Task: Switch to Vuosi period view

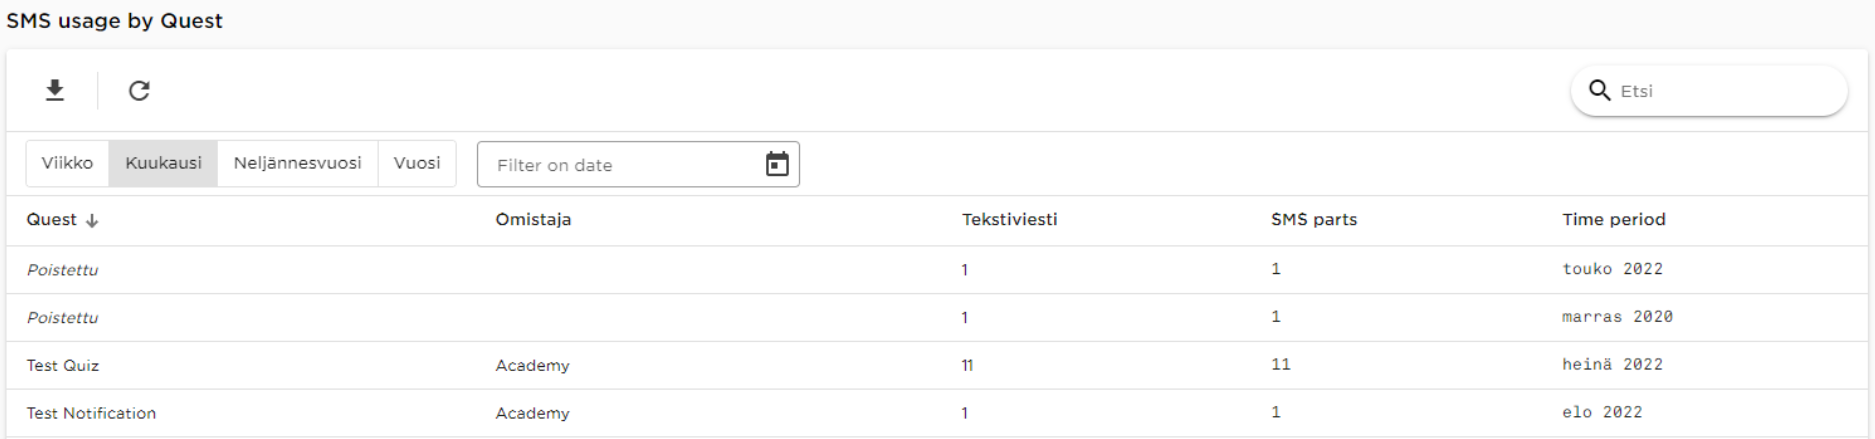Action: (x=417, y=163)
